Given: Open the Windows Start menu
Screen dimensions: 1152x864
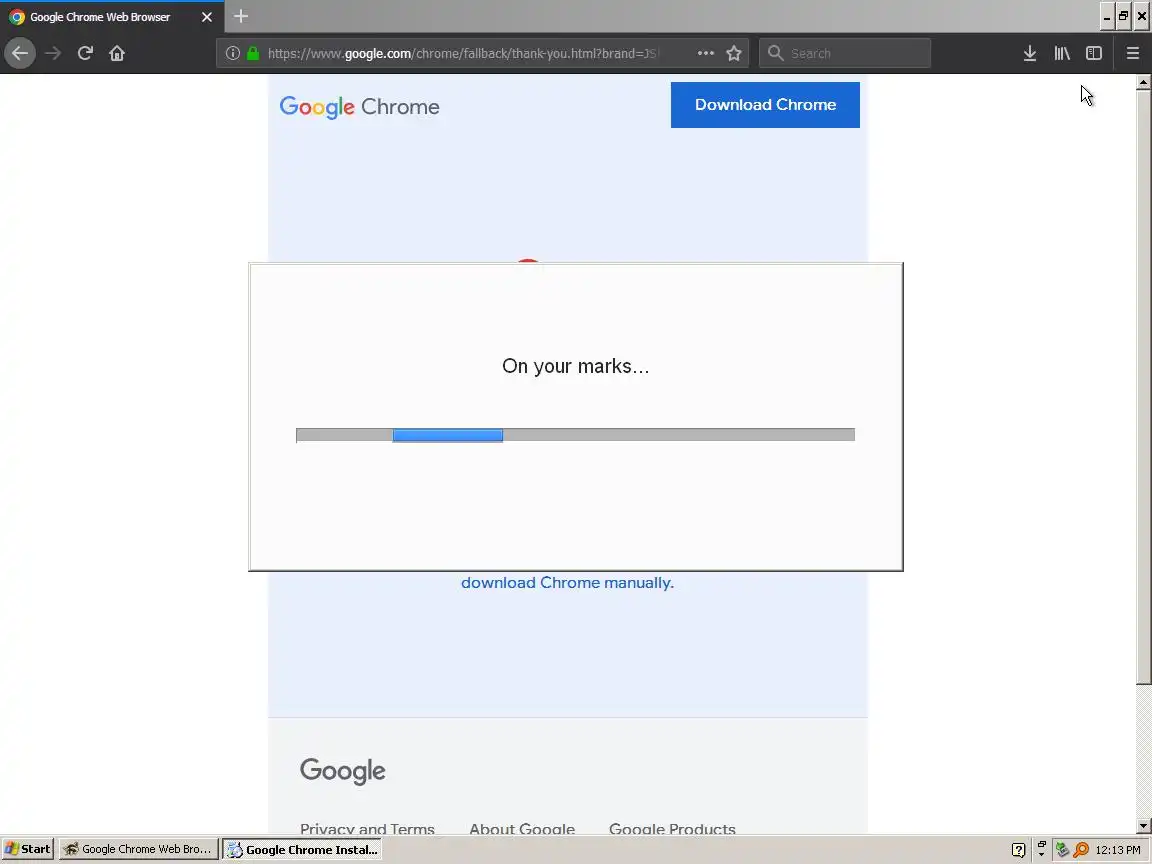Looking at the screenshot, I should click(x=28, y=849).
